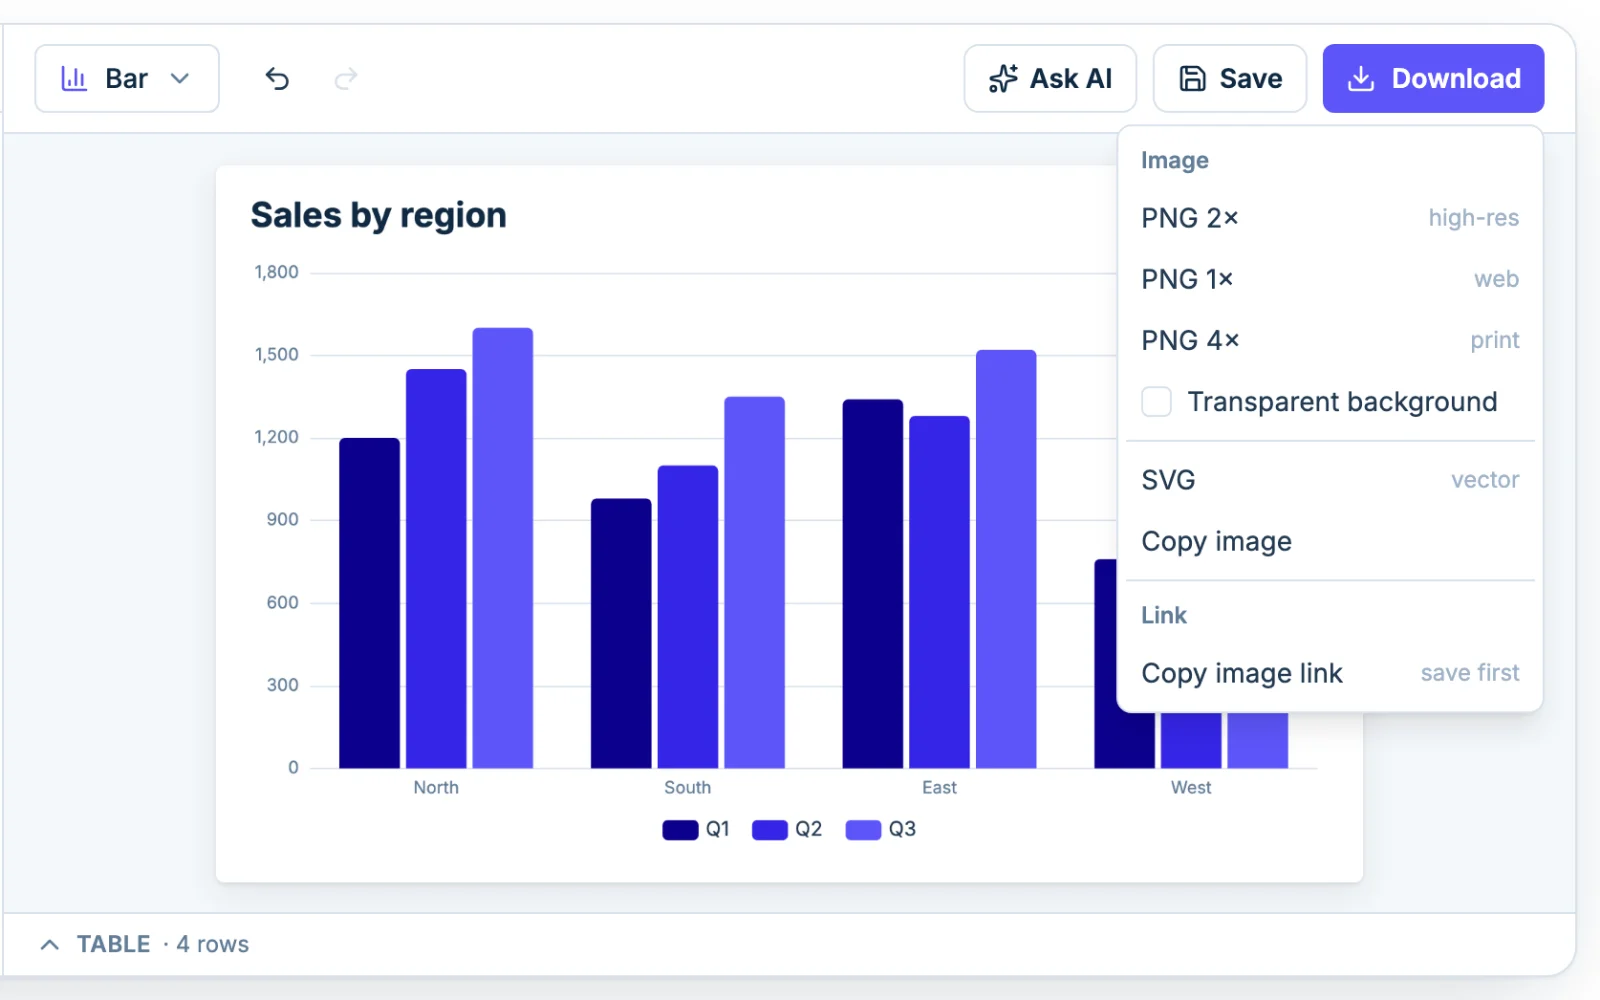Click the West axis label

click(1191, 788)
